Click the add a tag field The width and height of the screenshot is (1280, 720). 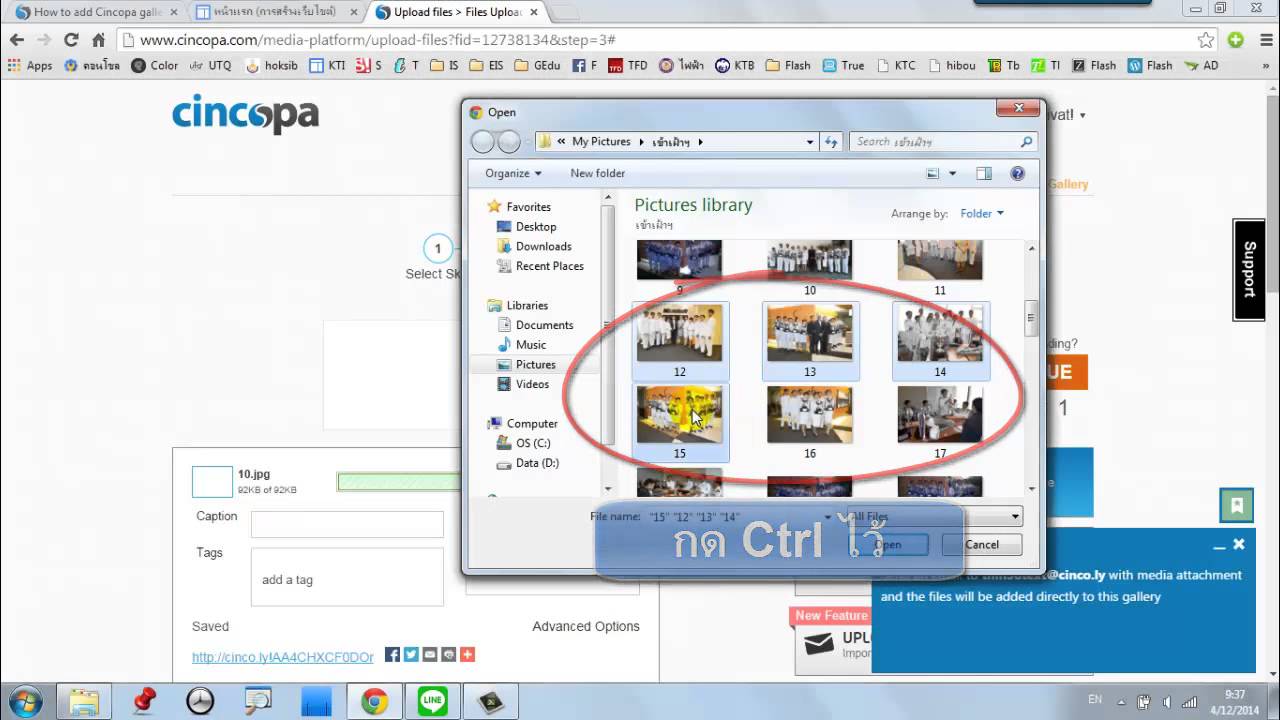(x=347, y=577)
